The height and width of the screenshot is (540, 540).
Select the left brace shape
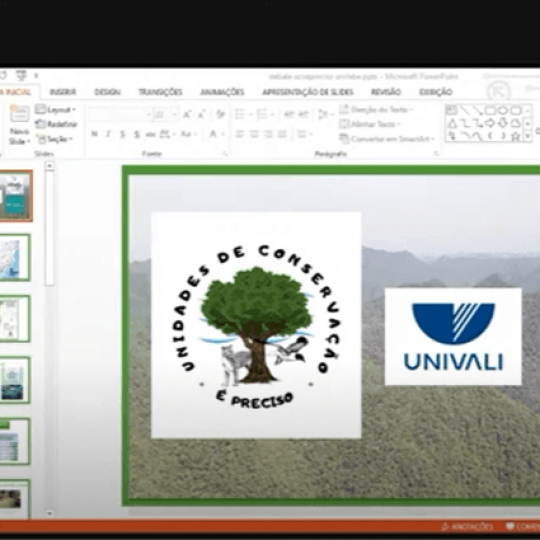coord(490,136)
